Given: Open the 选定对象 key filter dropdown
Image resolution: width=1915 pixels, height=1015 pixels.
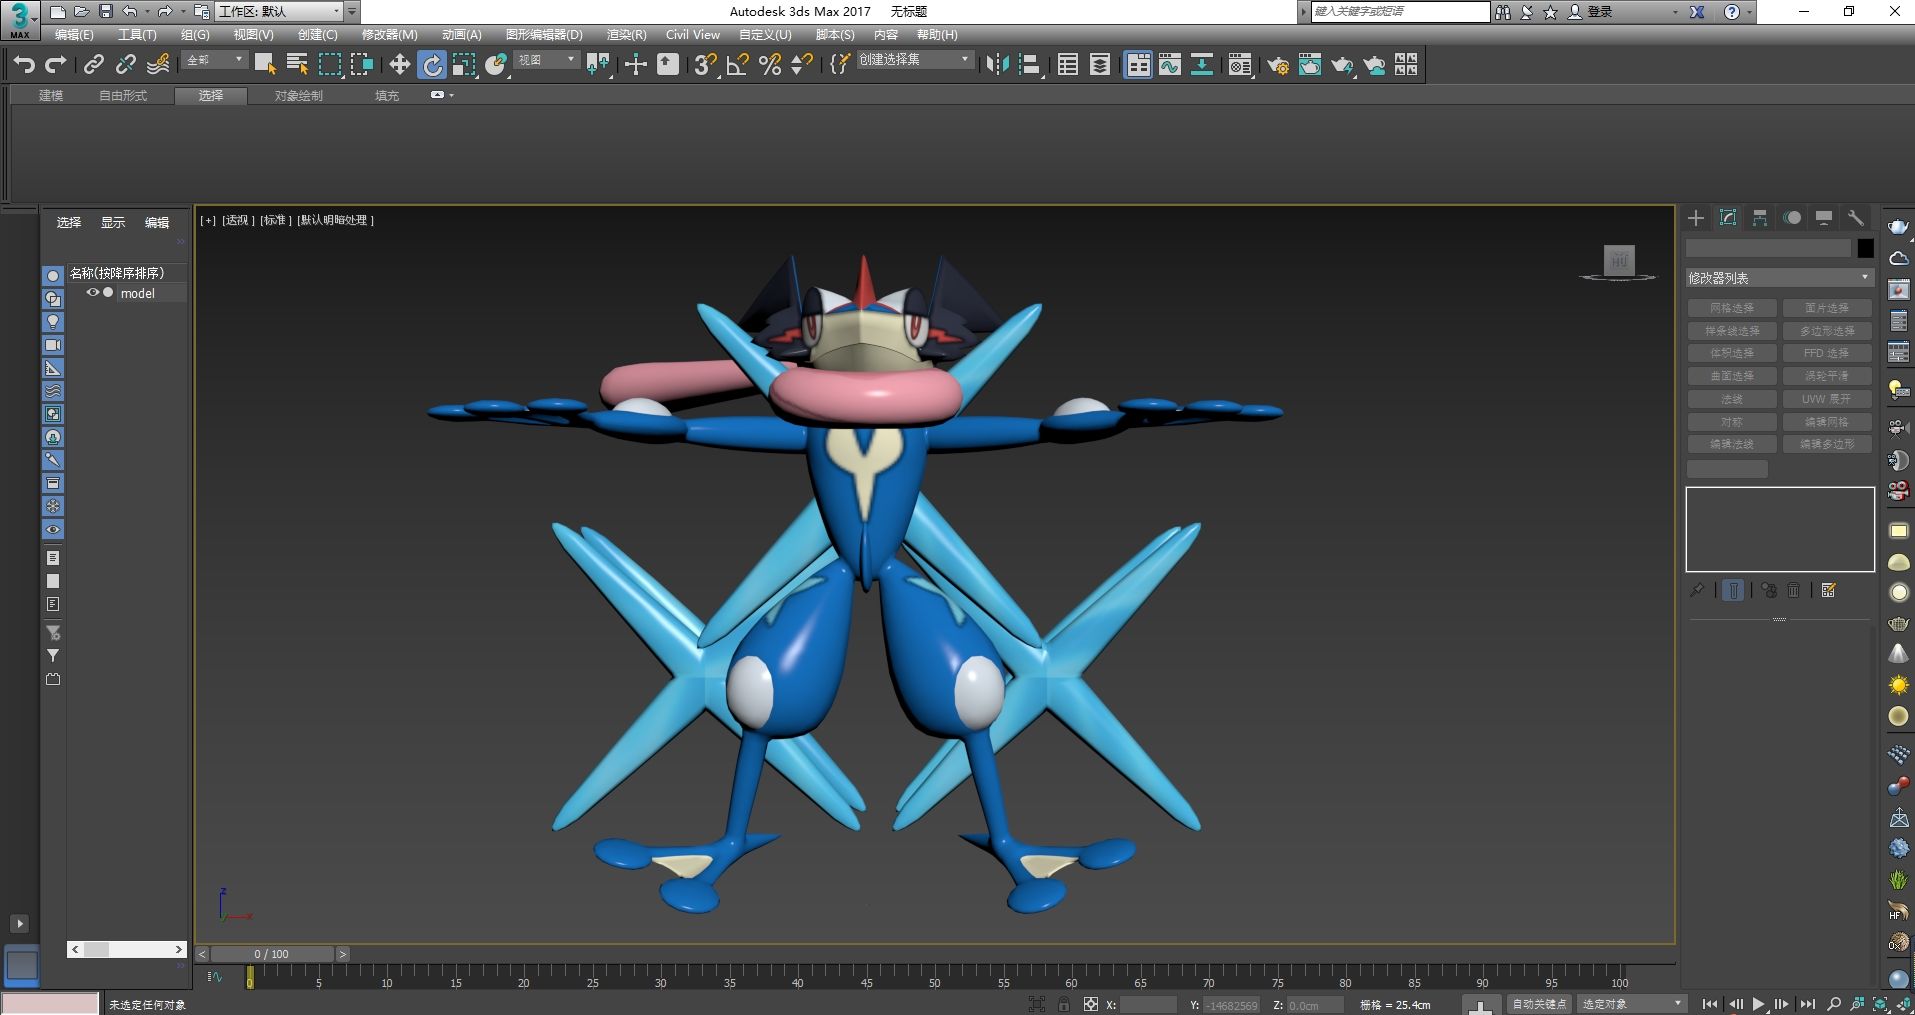Looking at the screenshot, I should click(1632, 1004).
